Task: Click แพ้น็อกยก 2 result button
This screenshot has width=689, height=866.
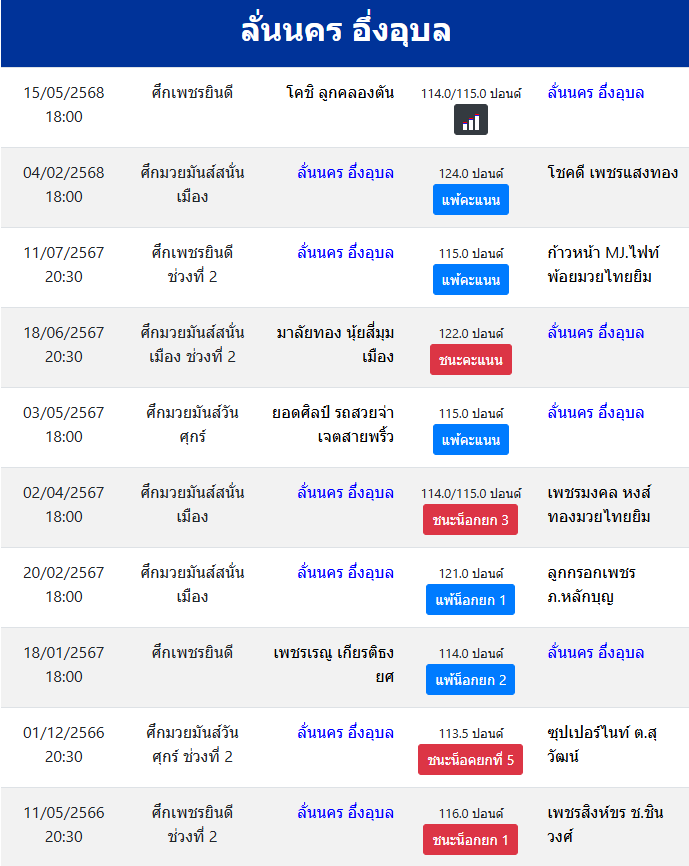Action: 470,680
